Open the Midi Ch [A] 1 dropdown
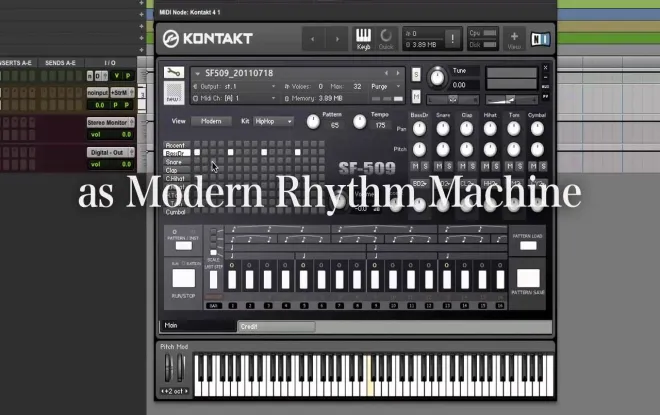 click(234, 98)
